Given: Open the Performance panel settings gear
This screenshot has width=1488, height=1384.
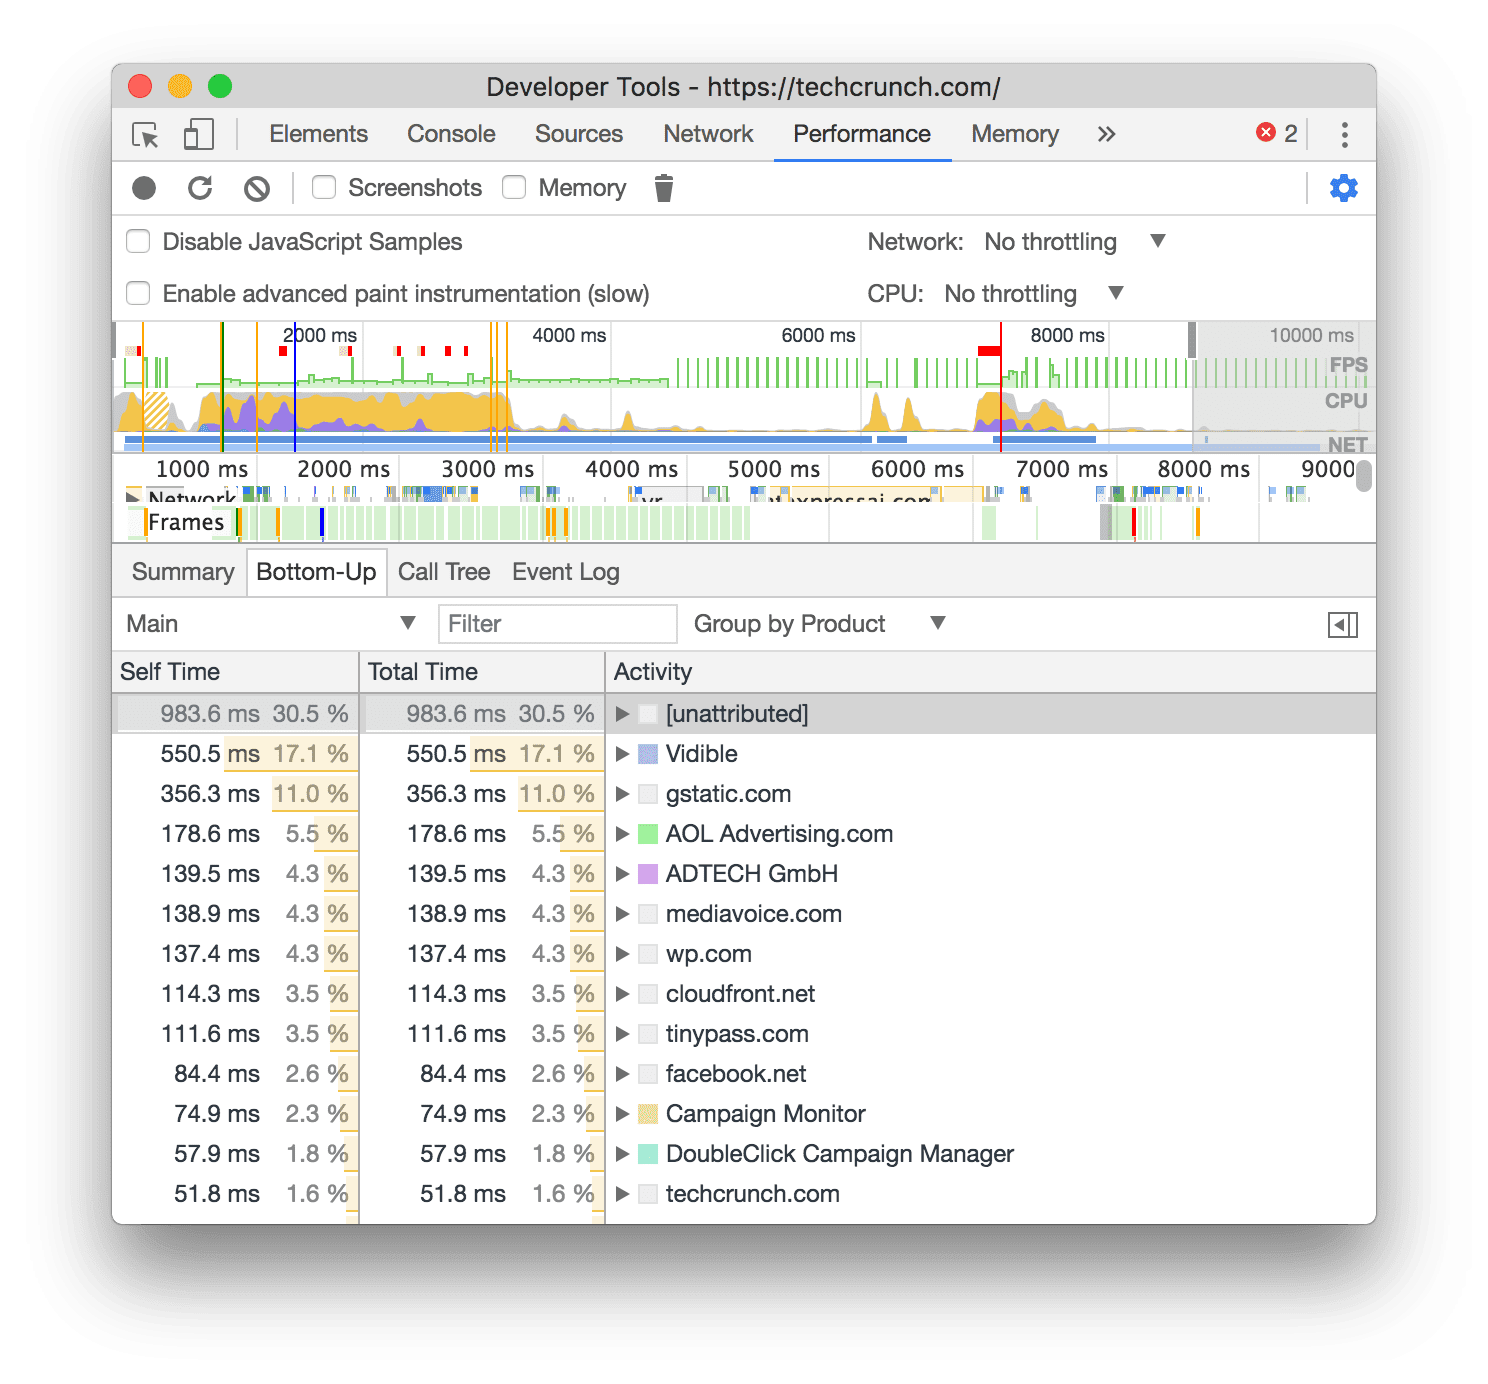Looking at the screenshot, I should coord(1343,187).
